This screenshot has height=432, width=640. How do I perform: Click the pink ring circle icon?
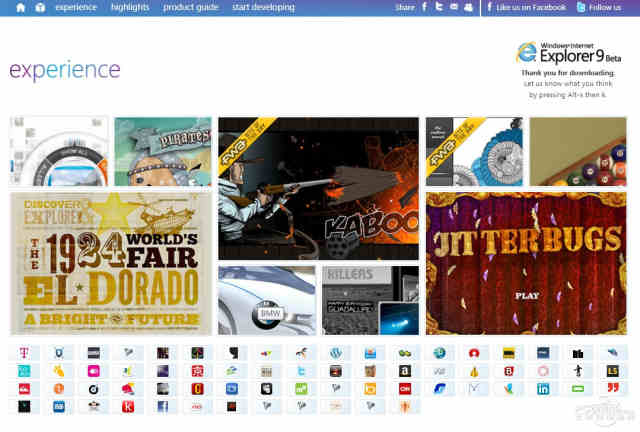click(543, 371)
